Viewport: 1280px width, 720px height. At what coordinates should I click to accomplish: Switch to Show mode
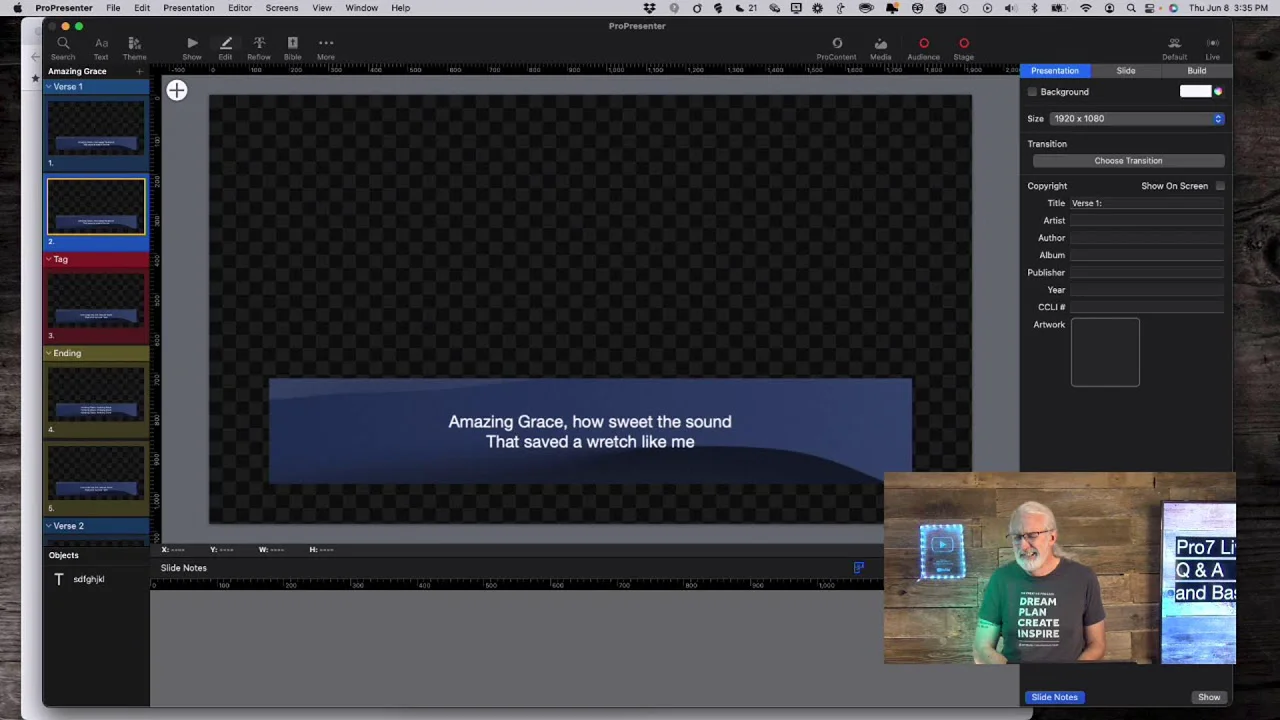192,47
